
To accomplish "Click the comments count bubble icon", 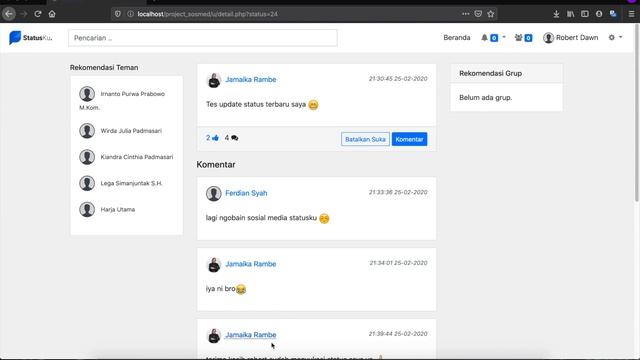I will coord(234,138).
